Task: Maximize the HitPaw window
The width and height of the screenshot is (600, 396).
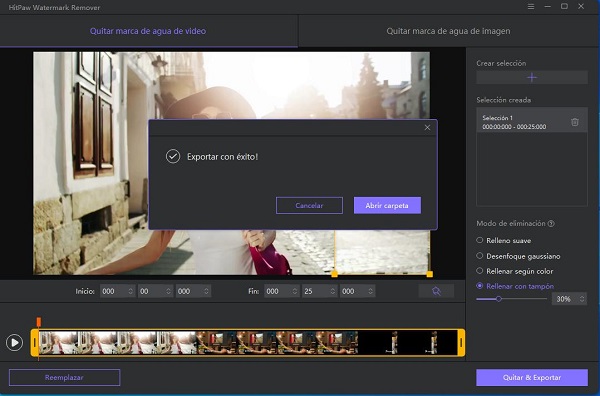Action: [x=564, y=6]
